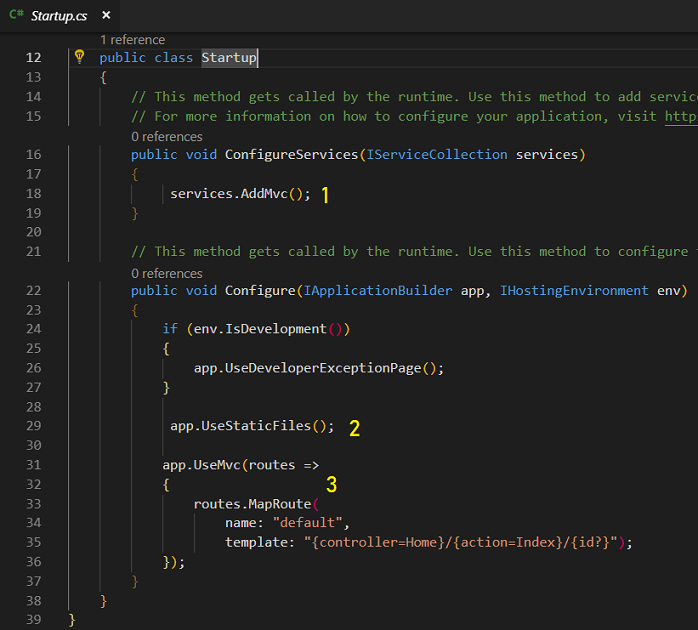Click line number 22 in gutter
The height and width of the screenshot is (630, 698).
(33, 291)
